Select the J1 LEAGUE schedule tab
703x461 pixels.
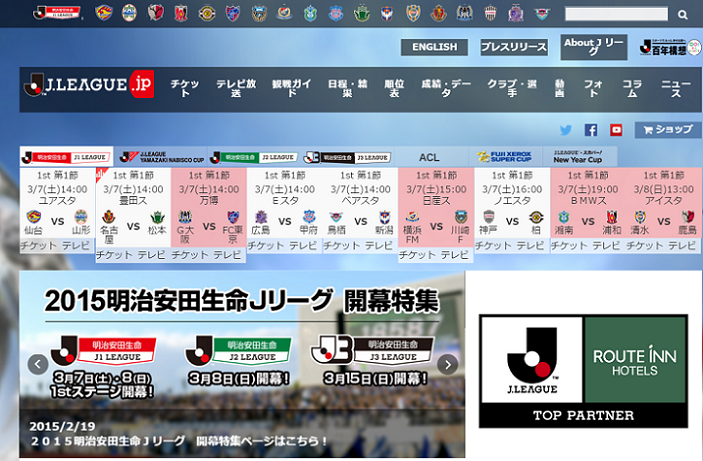click(66, 157)
